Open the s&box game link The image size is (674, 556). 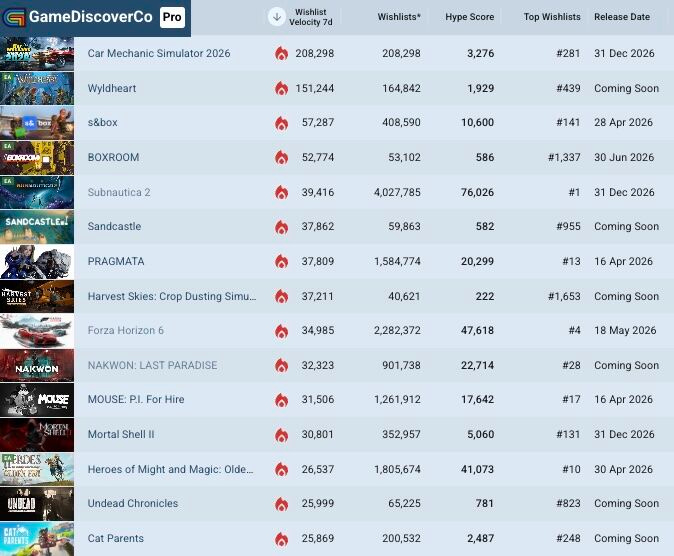tap(102, 123)
